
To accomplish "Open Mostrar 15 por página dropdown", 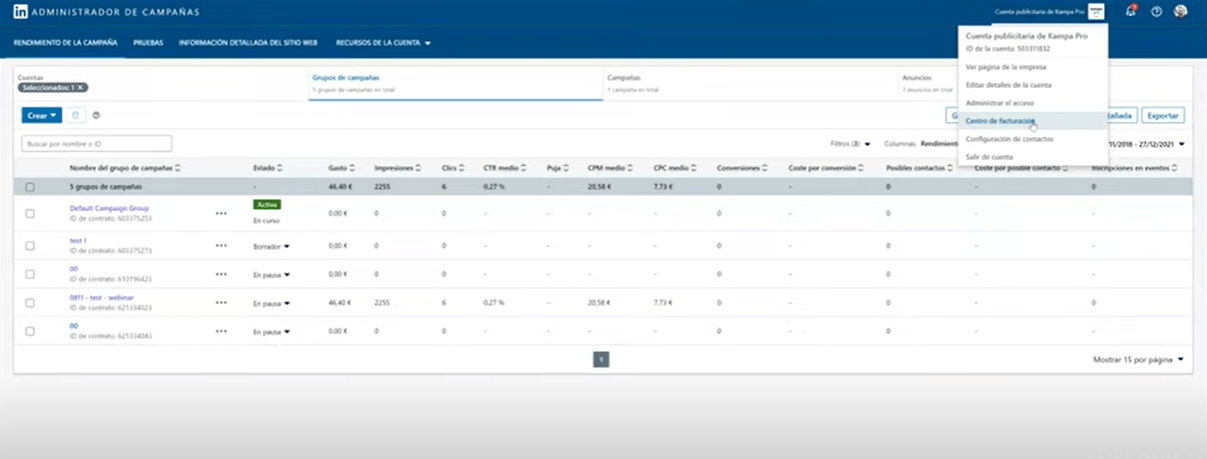I will [x=1138, y=359].
